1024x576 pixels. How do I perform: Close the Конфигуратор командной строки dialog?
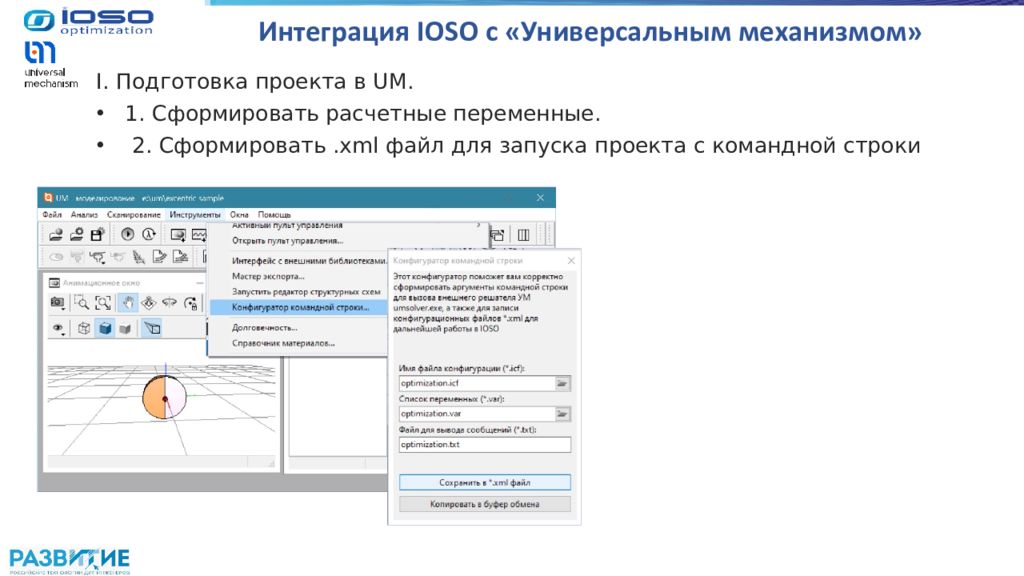click(571, 261)
